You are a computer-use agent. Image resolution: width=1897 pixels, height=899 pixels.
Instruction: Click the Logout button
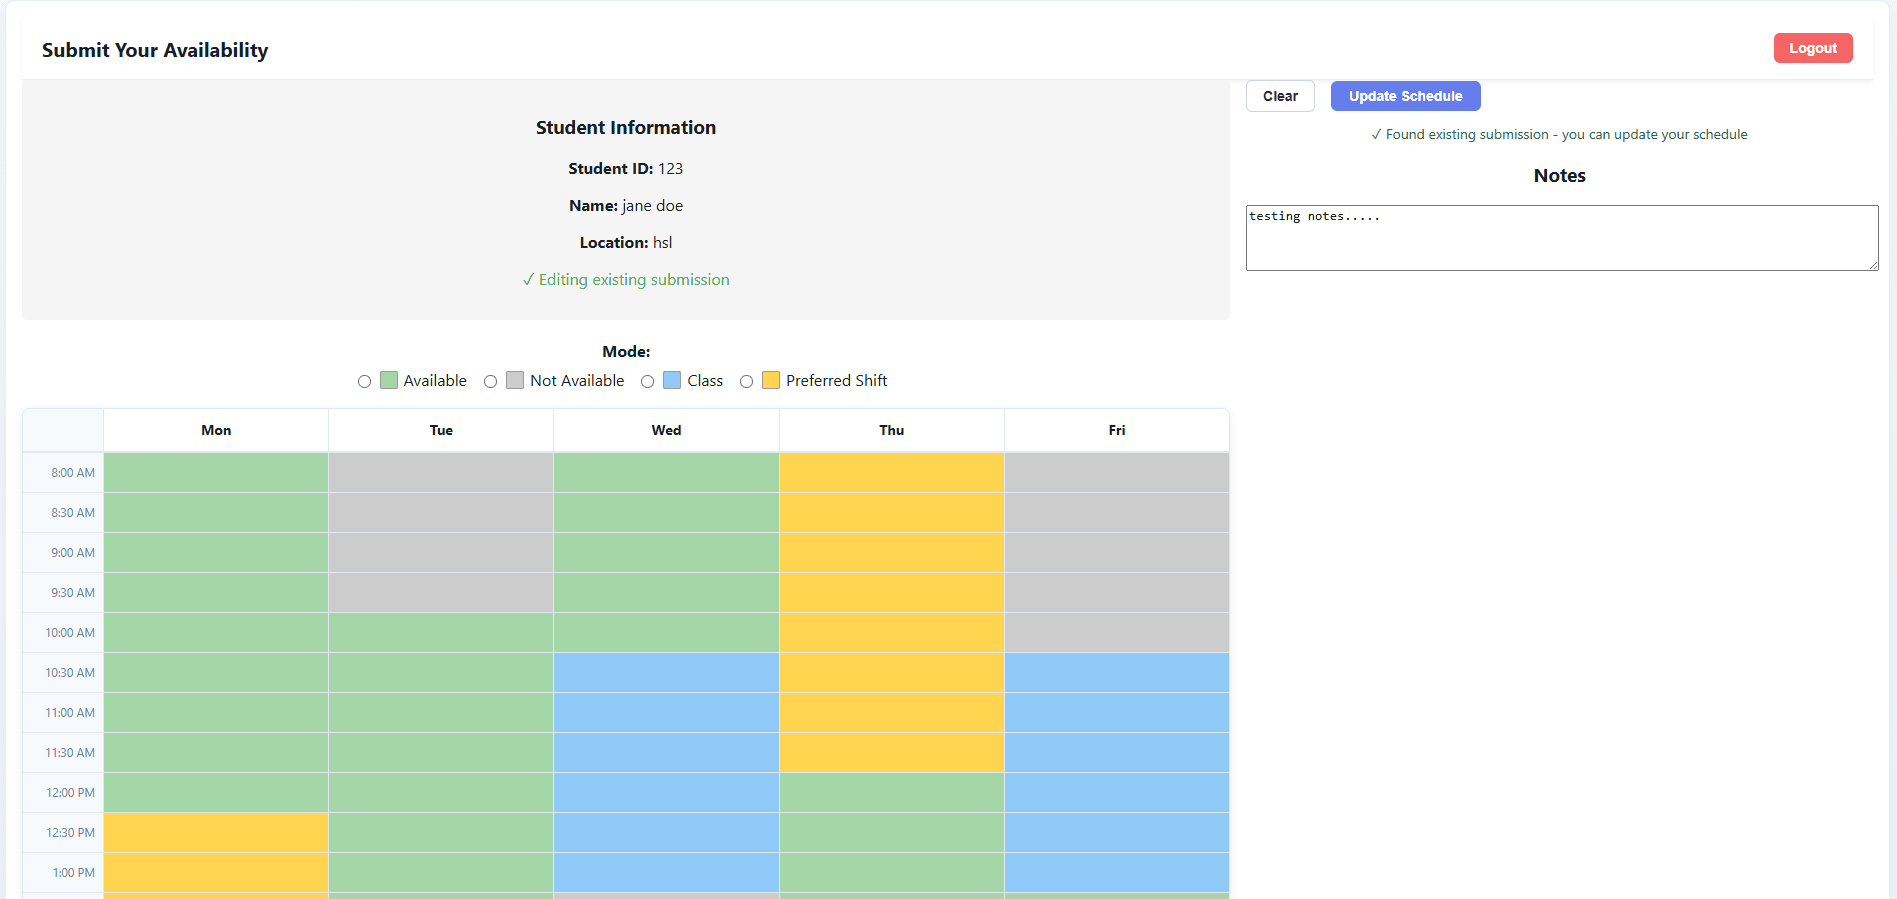tap(1813, 48)
